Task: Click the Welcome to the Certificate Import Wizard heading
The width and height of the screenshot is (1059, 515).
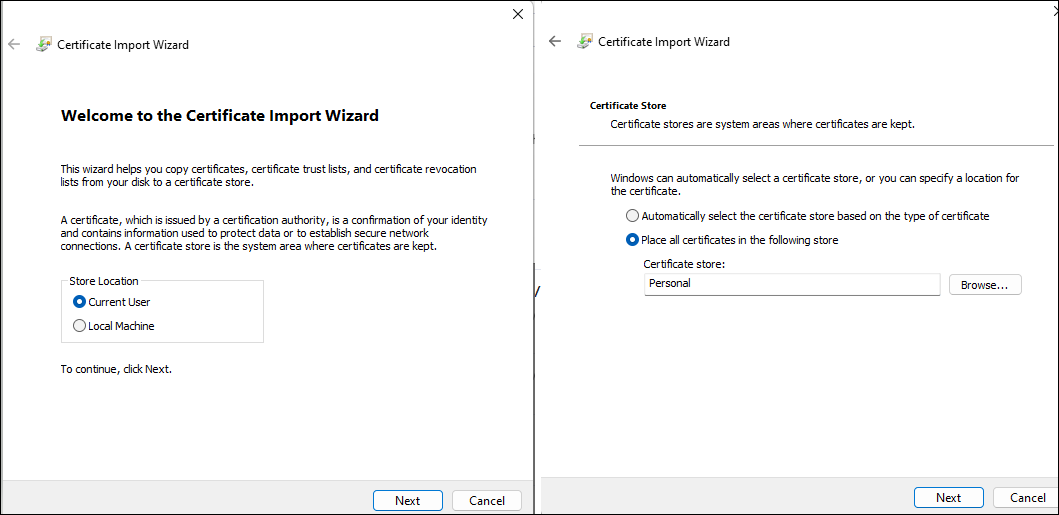Action: coord(220,115)
